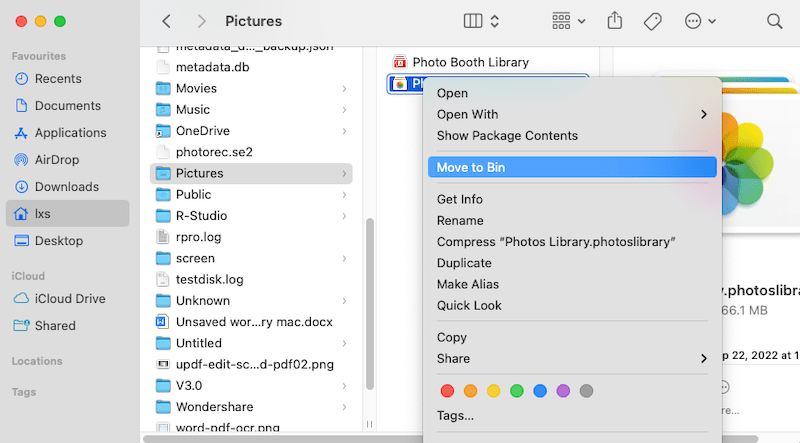The image size is (800, 443).
Task: Select the Wondershare folder
Action: pos(214,407)
